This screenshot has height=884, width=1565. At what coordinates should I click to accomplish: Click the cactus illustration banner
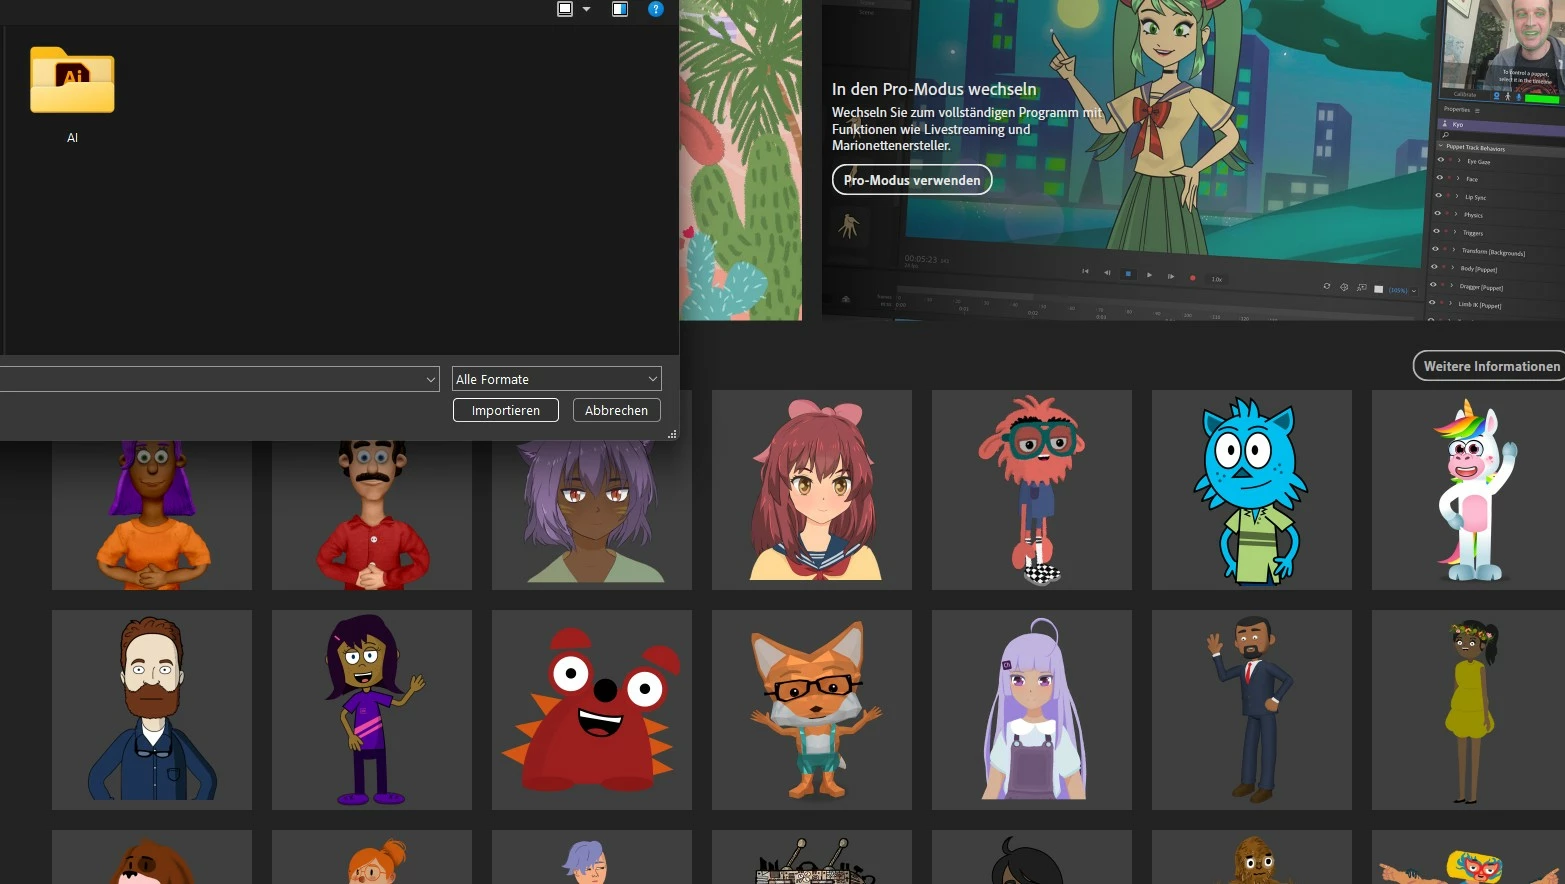click(741, 160)
